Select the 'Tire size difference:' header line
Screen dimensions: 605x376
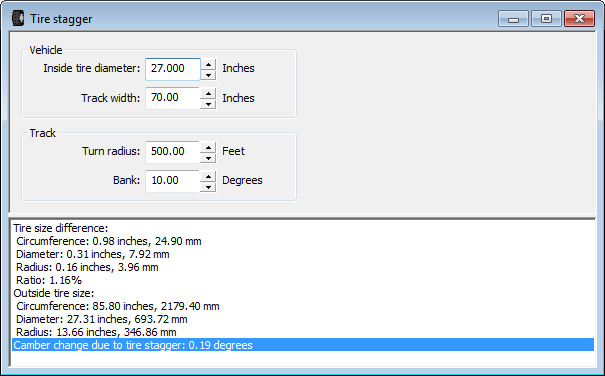point(303,228)
